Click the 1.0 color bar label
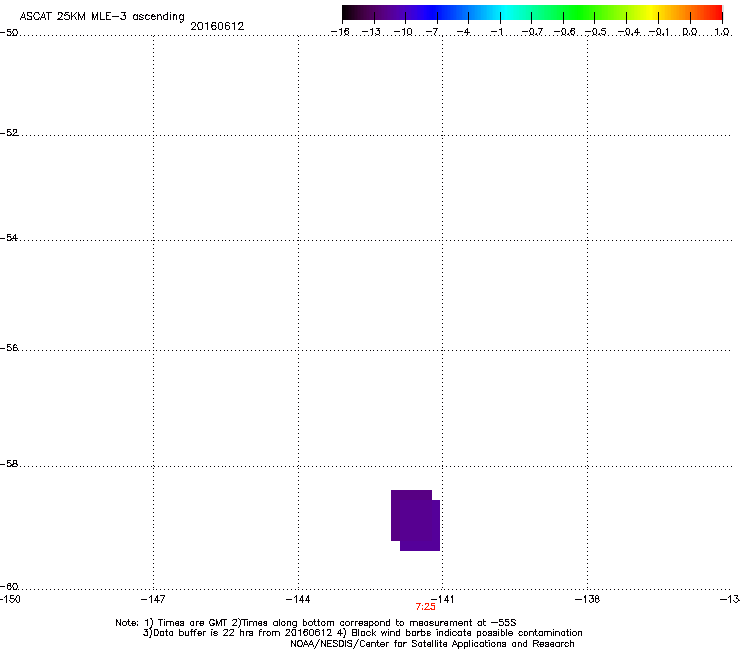 click(722, 32)
